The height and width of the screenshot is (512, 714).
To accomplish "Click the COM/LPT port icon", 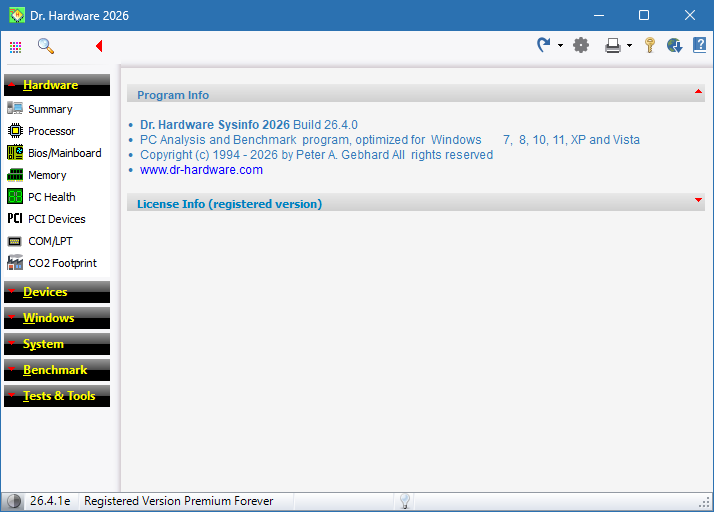I will pyautogui.click(x=15, y=241).
